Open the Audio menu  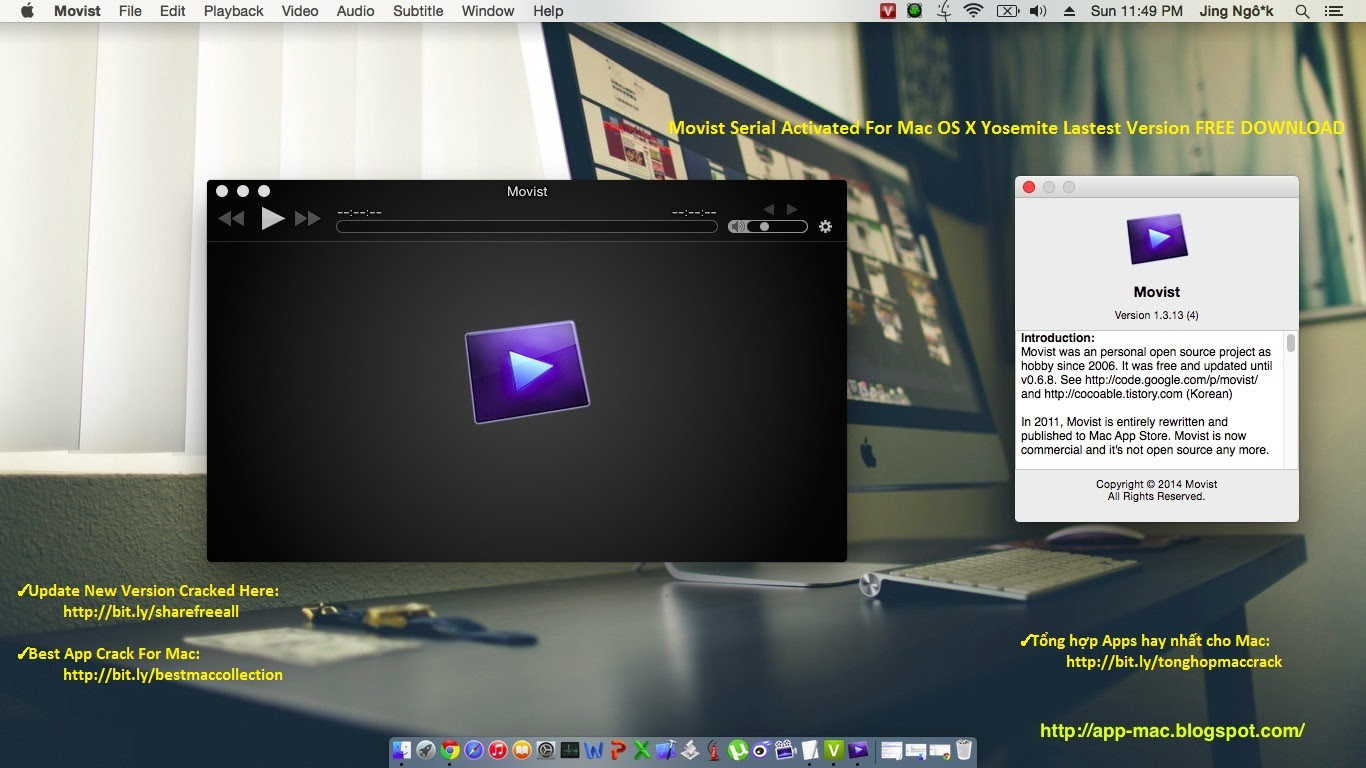[x=356, y=11]
